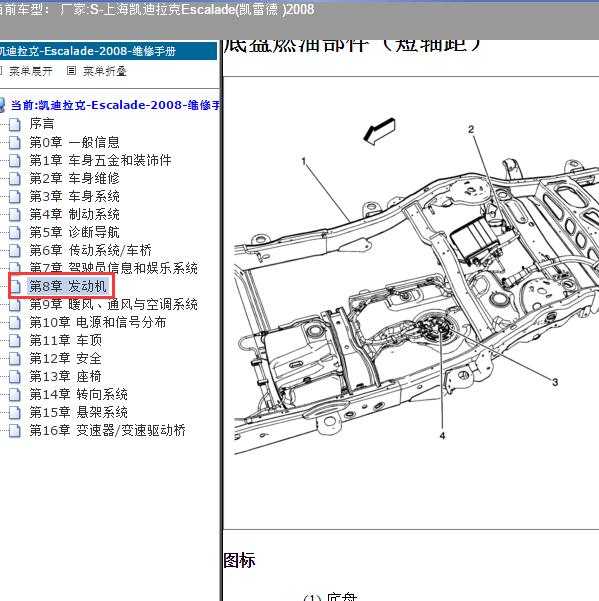Click the page icon beside 第16章 变速器/变速驱动桥

click(15, 431)
